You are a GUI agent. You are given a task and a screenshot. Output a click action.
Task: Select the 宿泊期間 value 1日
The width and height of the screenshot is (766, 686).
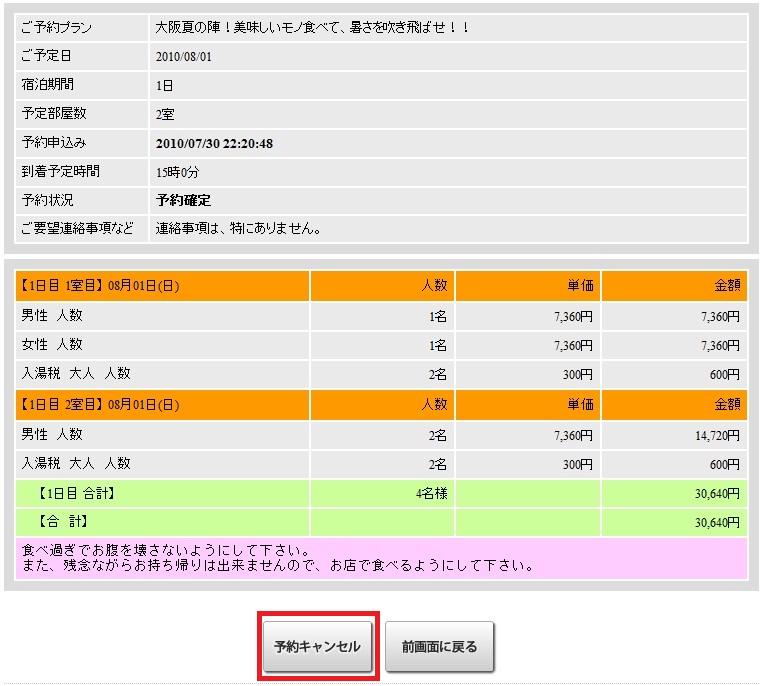click(165, 86)
